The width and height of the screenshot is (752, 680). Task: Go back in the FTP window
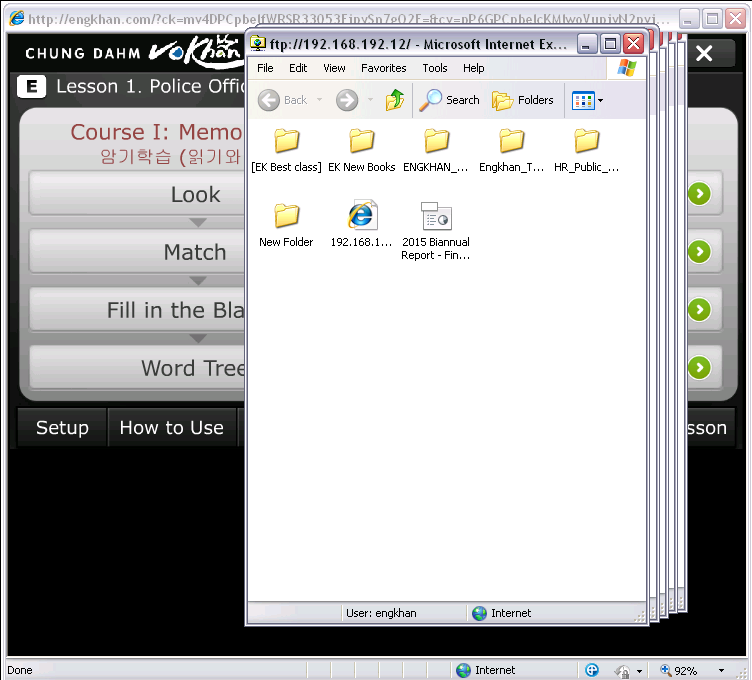(282, 100)
